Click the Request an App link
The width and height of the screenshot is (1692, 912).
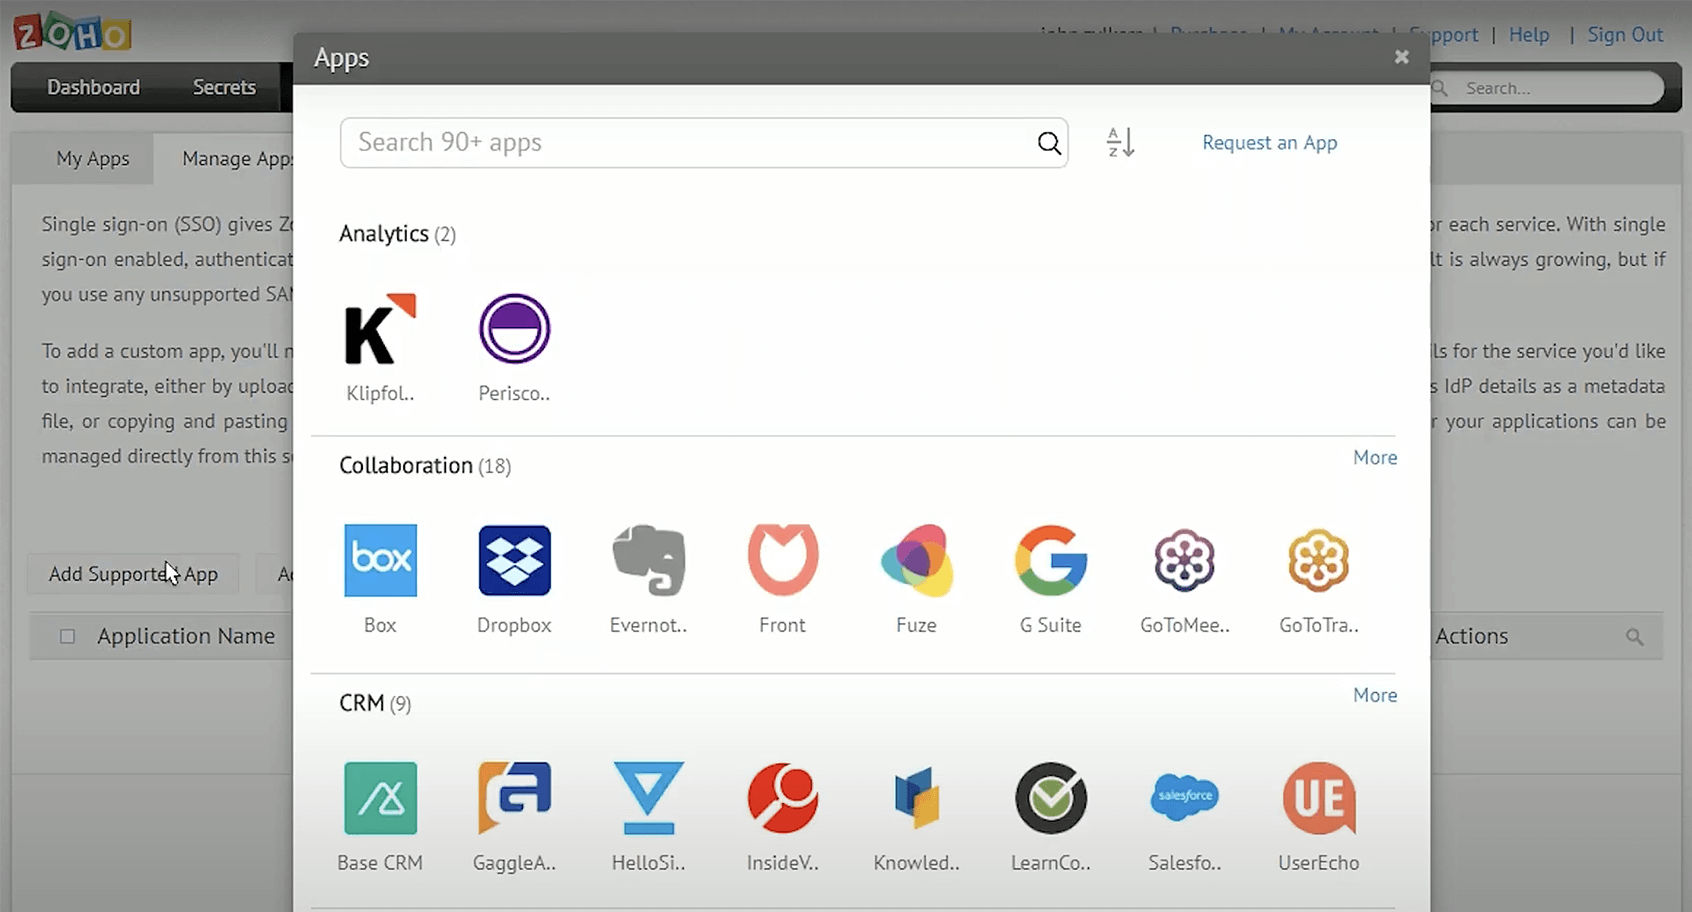1269,142
